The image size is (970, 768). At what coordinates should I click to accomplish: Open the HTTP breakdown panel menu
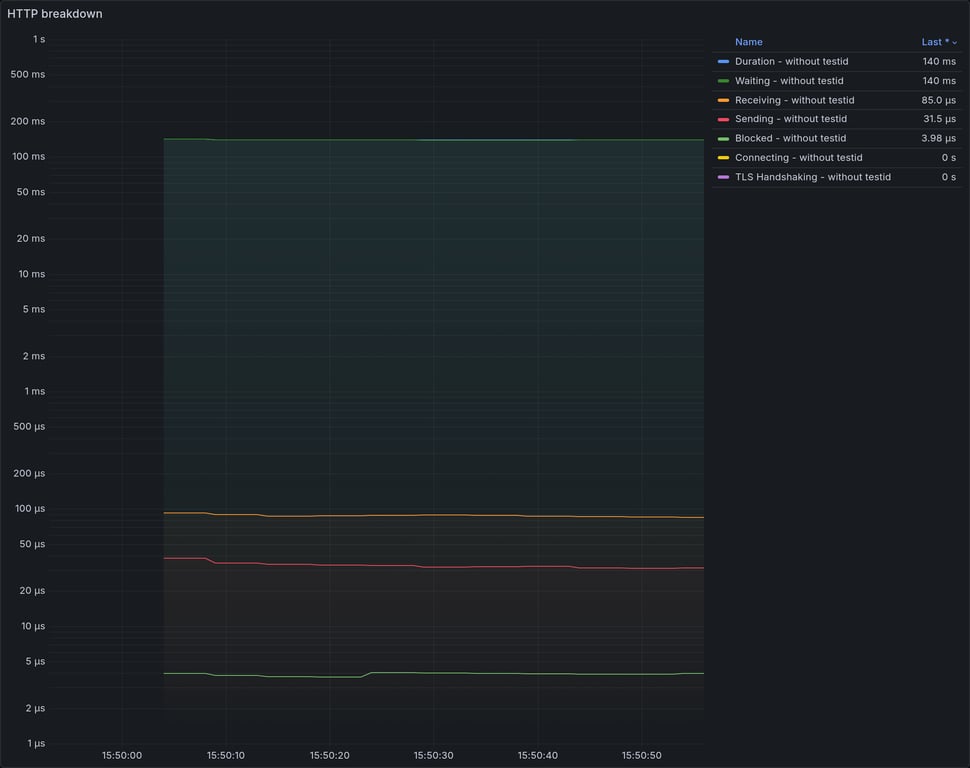pyautogui.click(x=55, y=13)
